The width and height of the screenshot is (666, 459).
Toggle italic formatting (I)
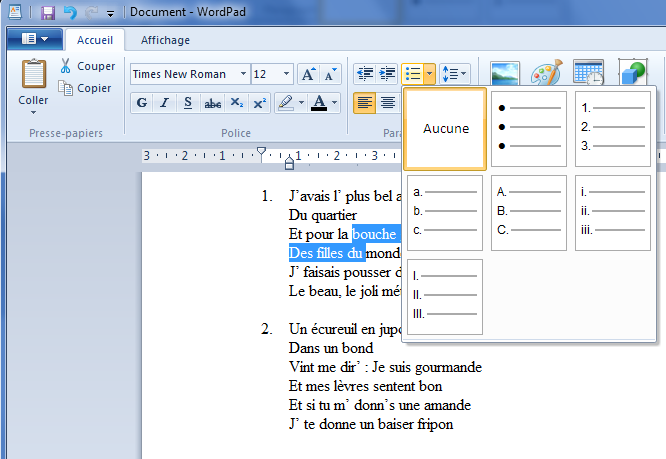[x=164, y=103]
